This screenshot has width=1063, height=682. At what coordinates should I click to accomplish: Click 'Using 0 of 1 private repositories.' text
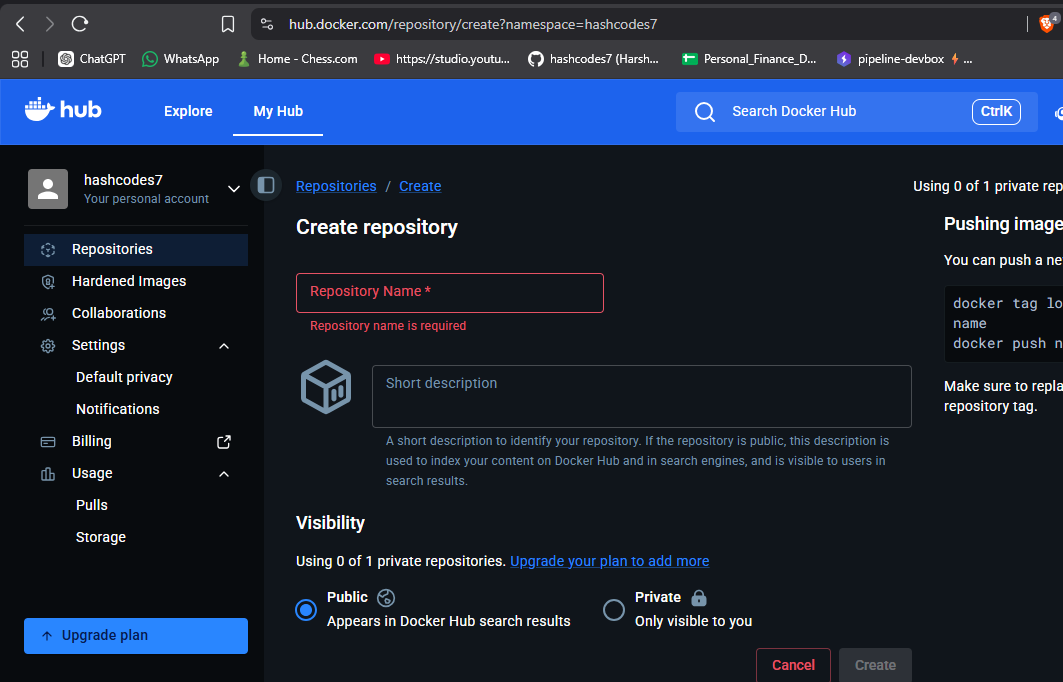401,561
